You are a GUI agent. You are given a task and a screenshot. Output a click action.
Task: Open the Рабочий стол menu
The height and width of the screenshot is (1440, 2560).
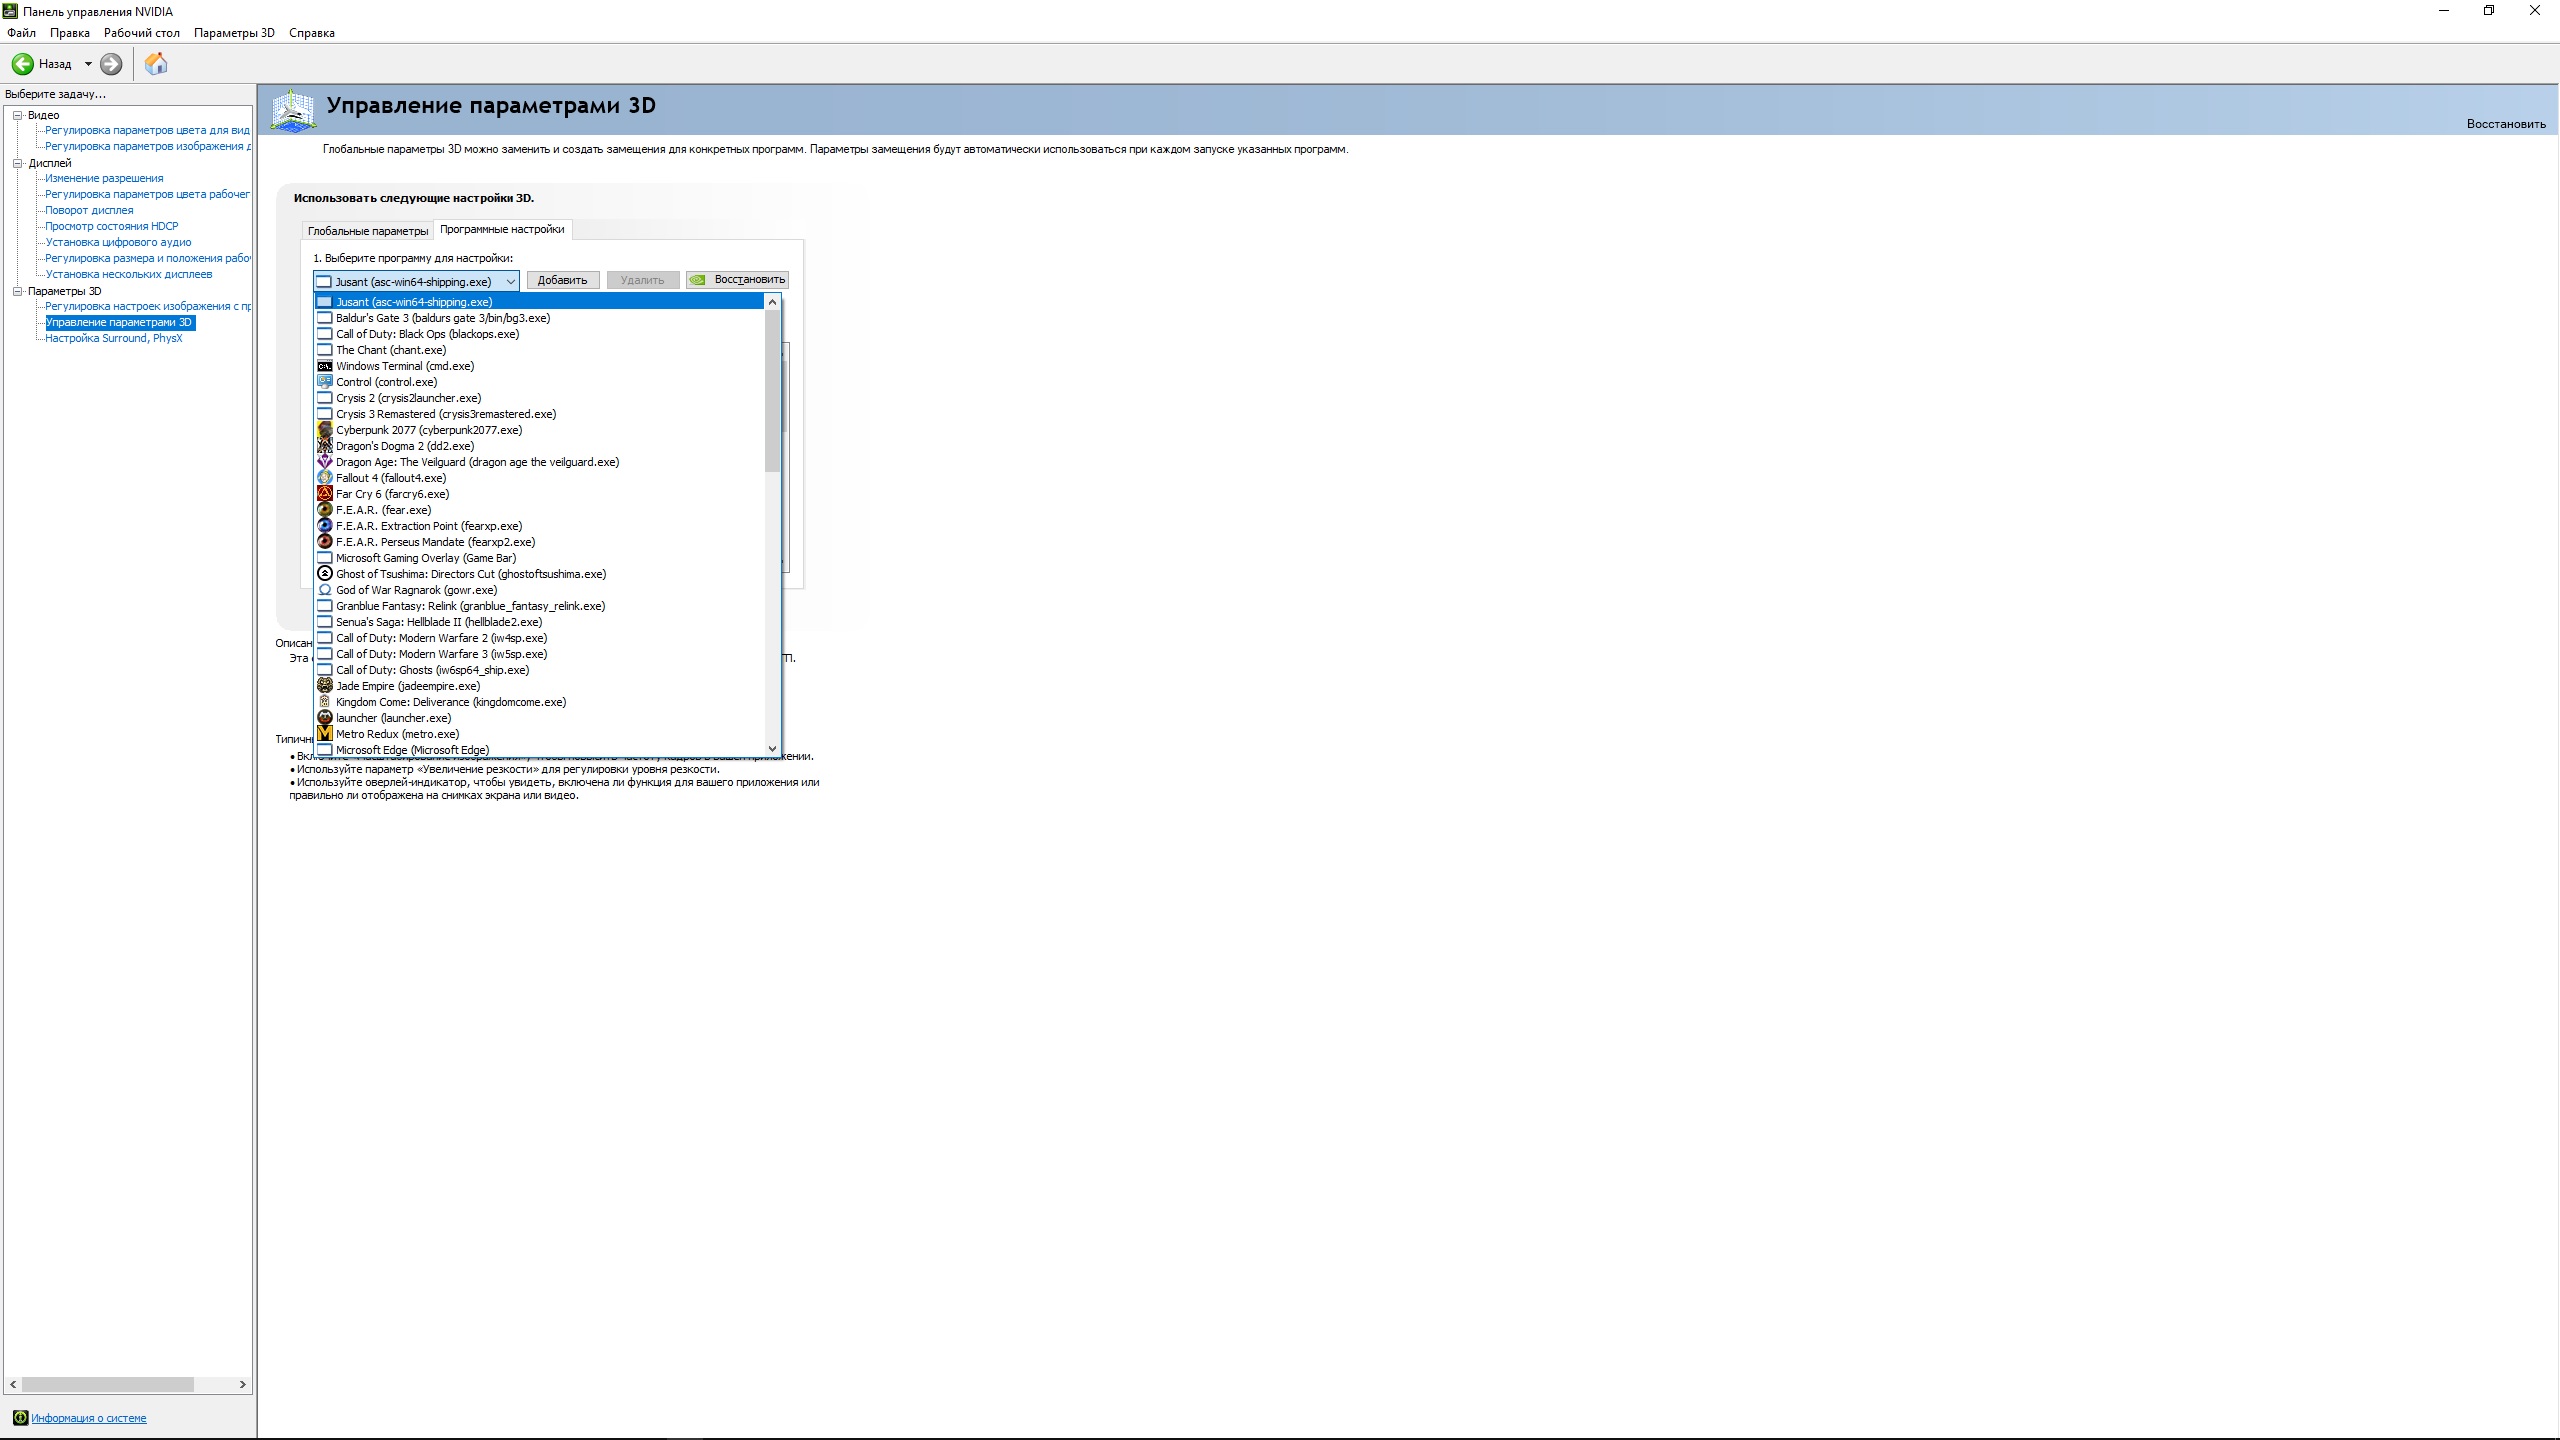point(141,33)
